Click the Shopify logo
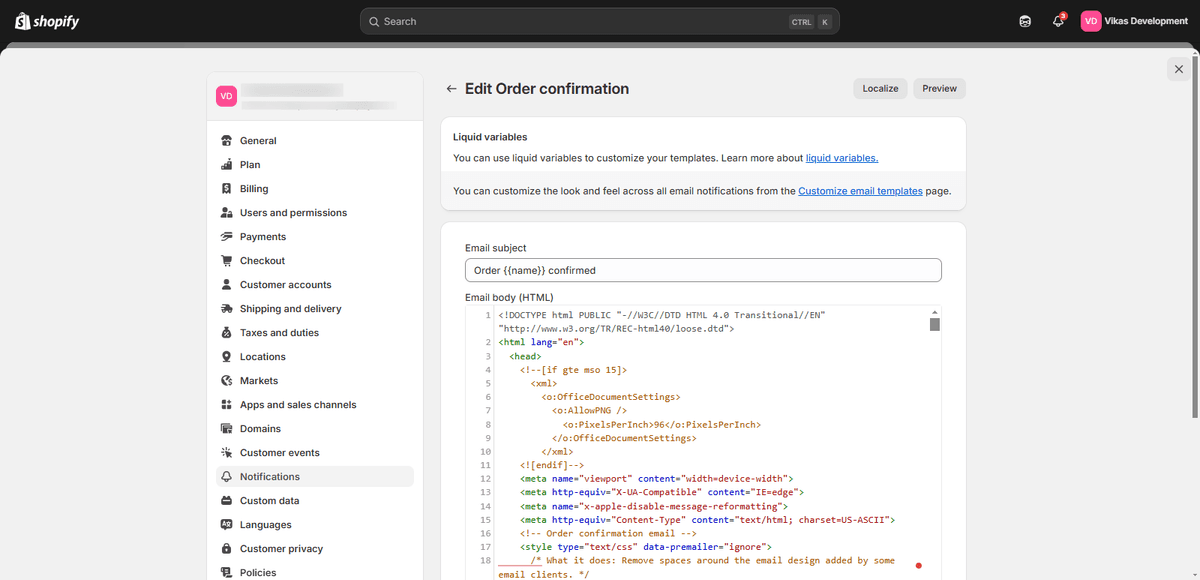1200x580 pixels. click(47, 21)
